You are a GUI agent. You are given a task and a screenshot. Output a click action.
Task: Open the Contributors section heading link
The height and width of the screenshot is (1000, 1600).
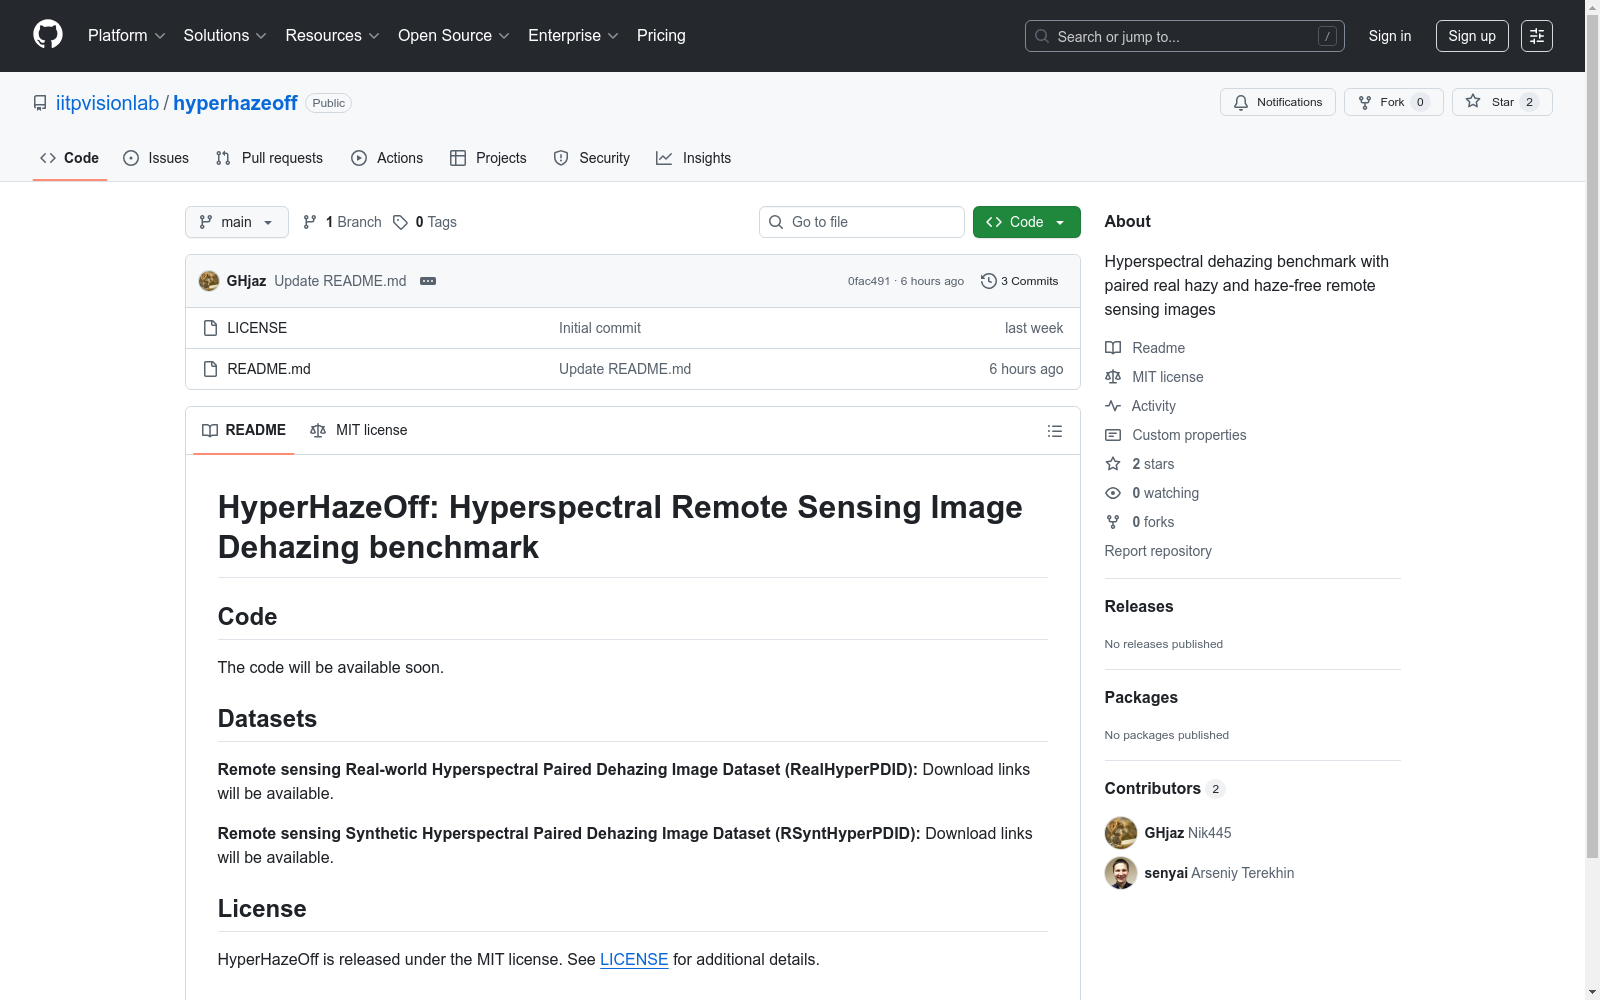click(x=1165, y=788)
